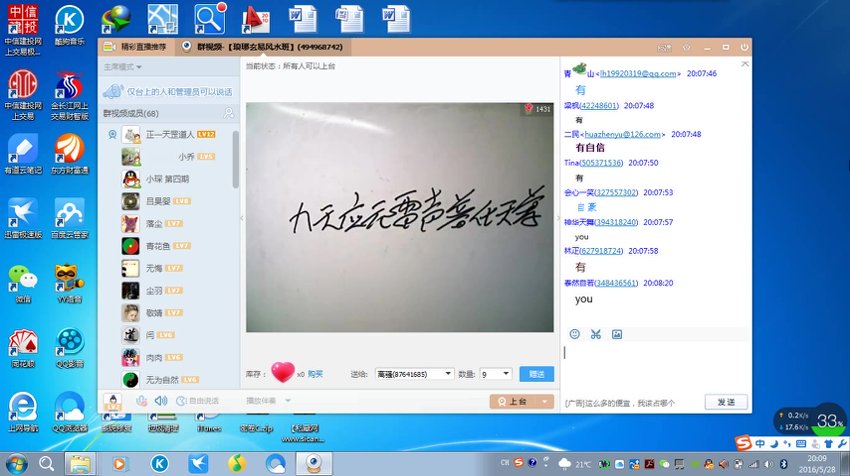Click the member list scrollbar

235,160
